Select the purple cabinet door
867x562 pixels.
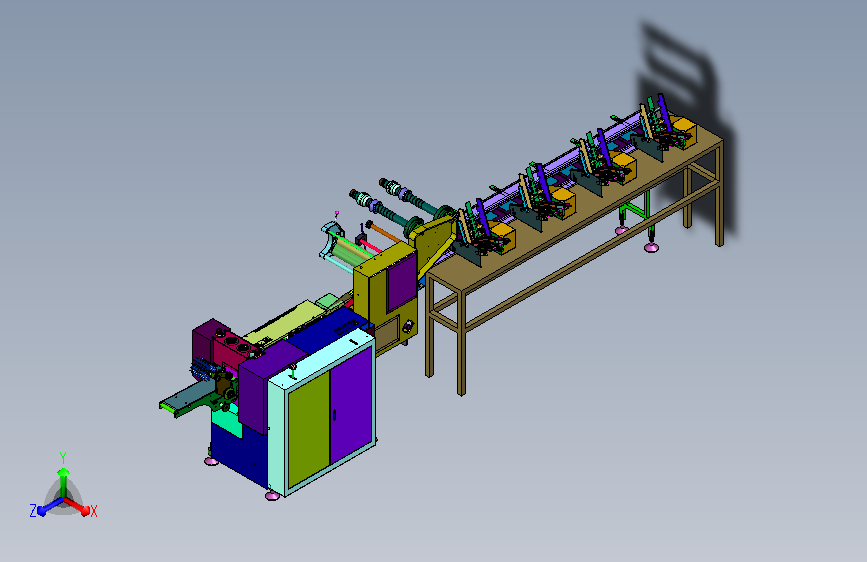click(x=351, y=405)
